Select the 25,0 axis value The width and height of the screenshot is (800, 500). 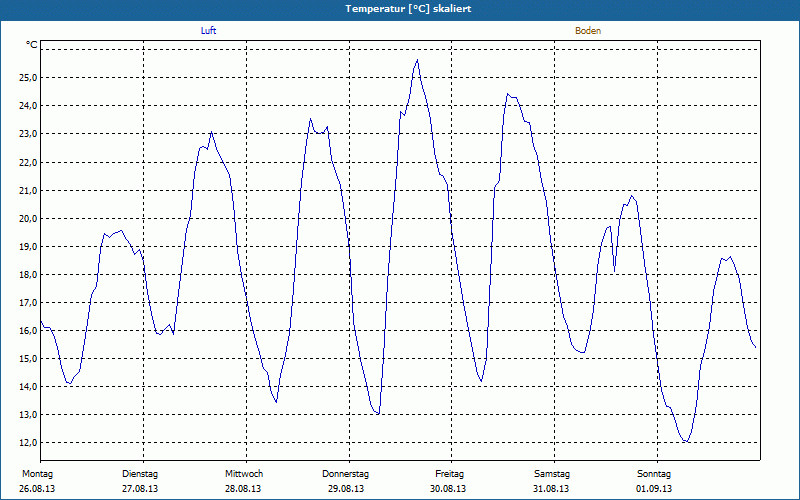pyautogui.click(x=28, y=78)
